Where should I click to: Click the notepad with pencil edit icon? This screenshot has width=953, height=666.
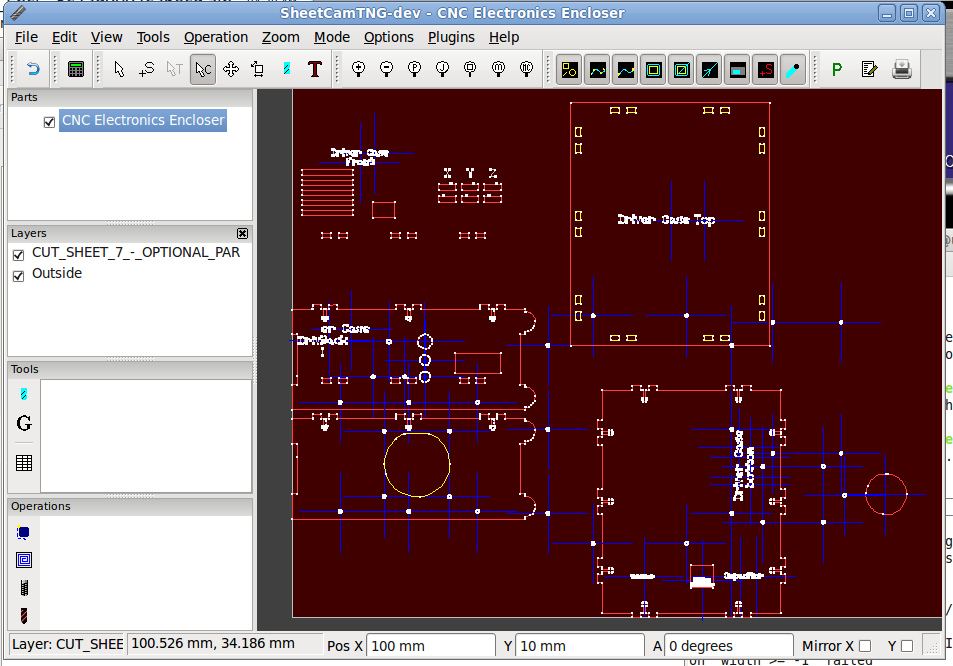[x=869, y=70]
